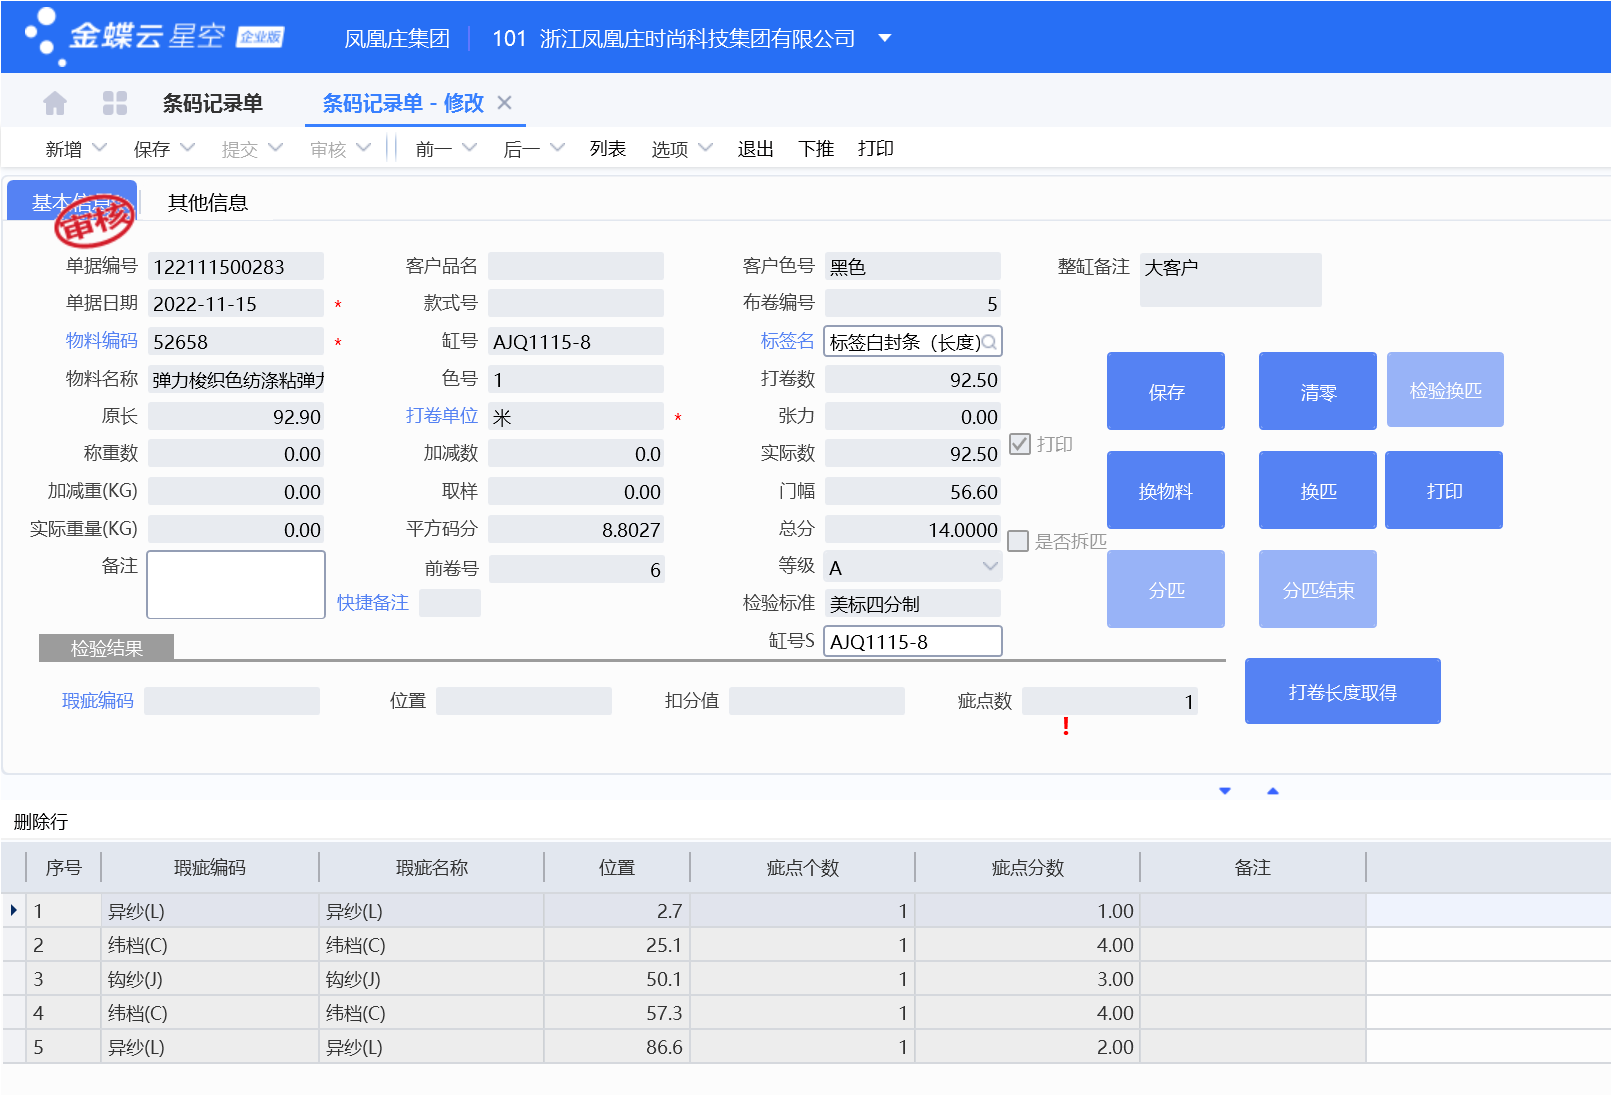Screen dimensions: 1611x1095
Task: Click the 打卷数 field
Action: point(913,379)
